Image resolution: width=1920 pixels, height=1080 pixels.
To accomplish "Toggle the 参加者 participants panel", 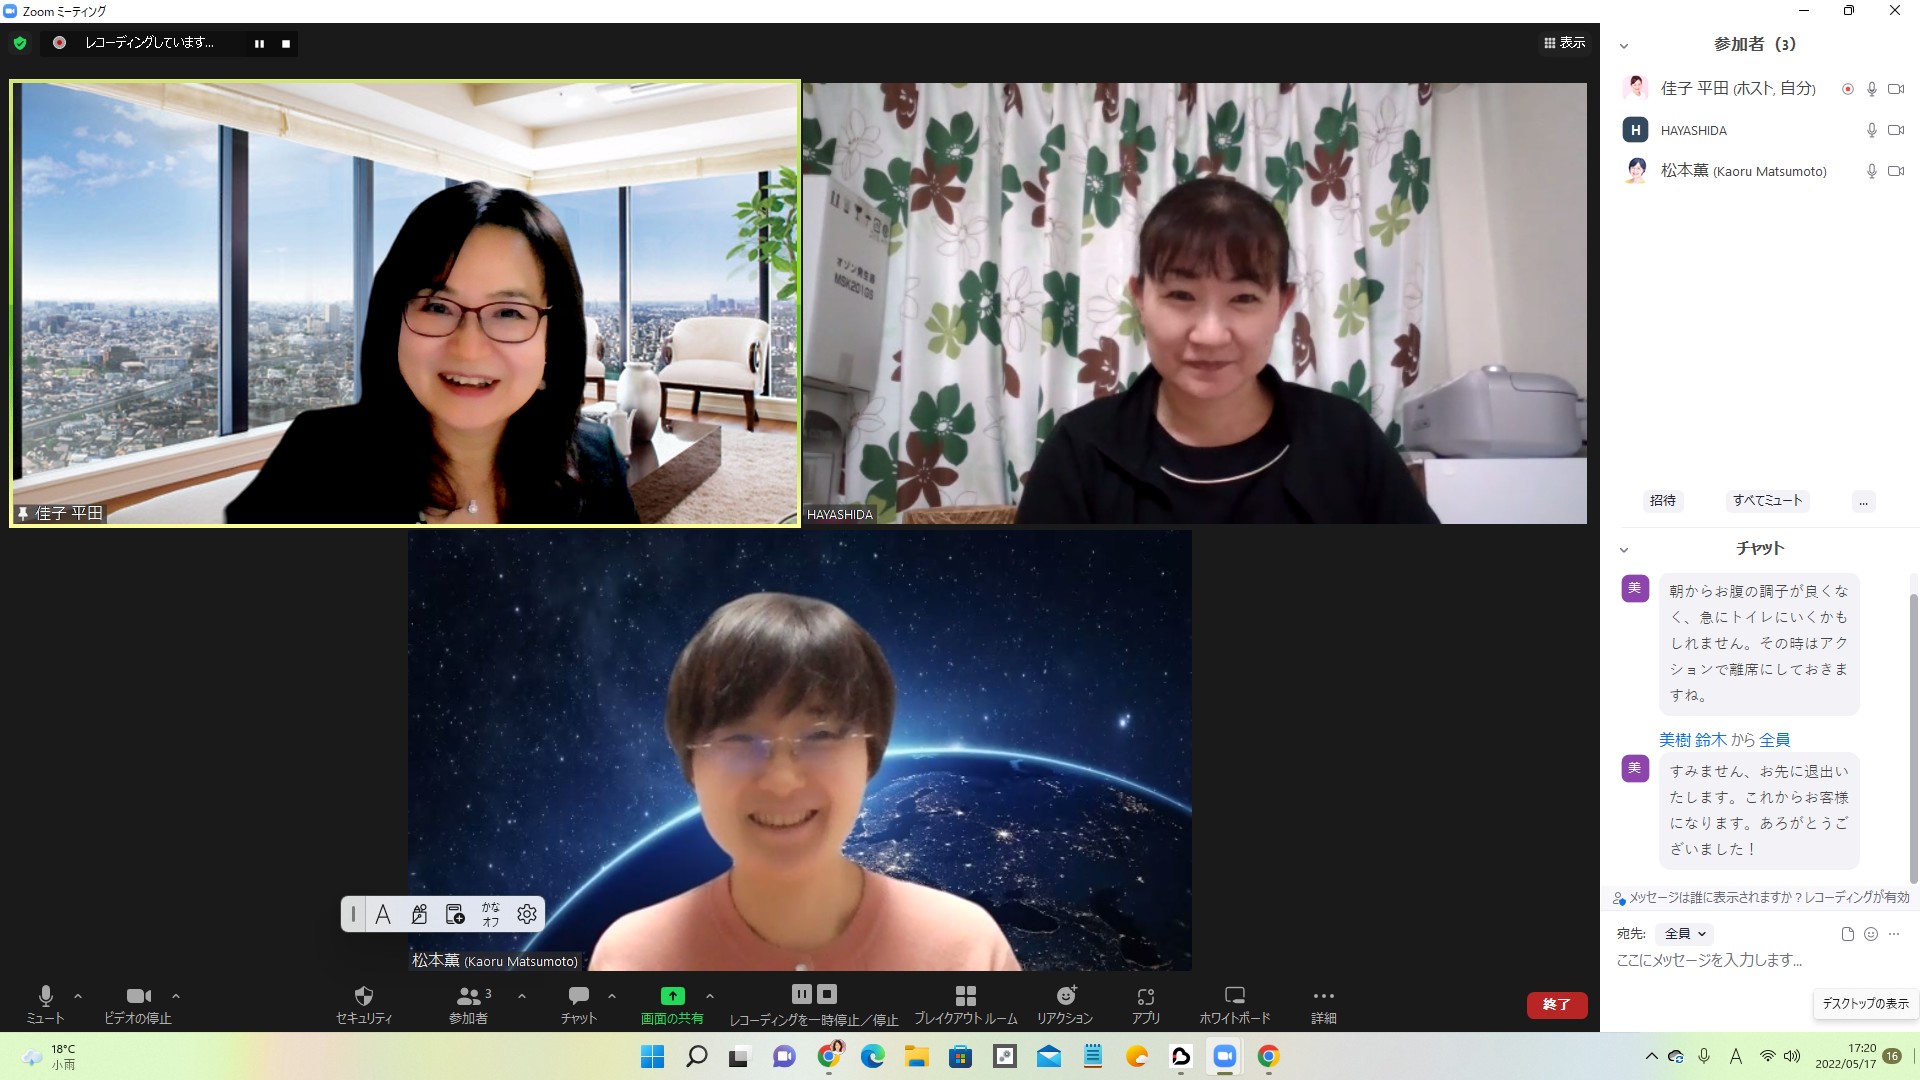I will (468, 1004).
